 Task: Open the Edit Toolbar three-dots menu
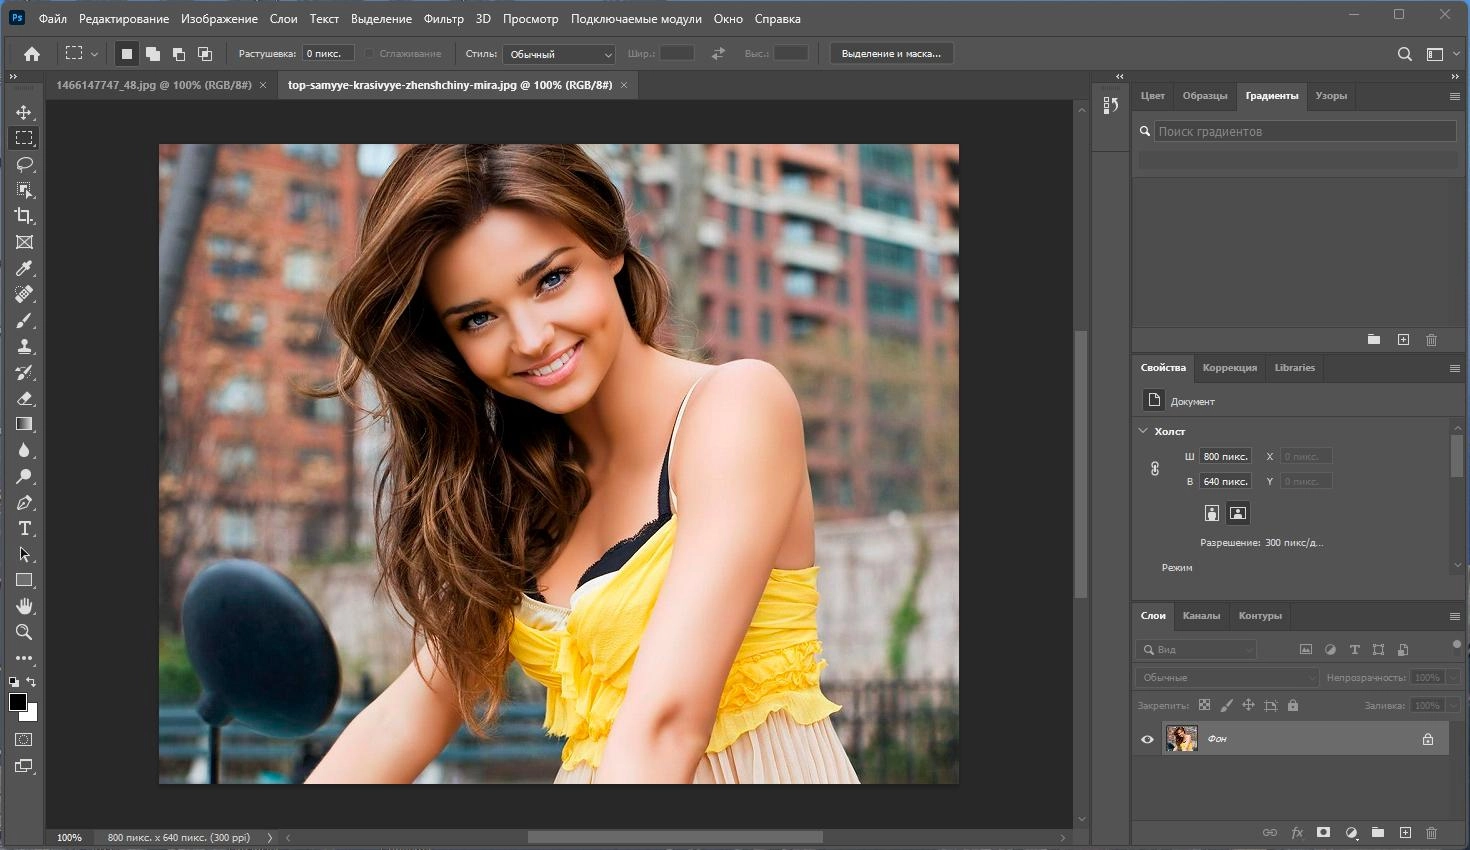click(x=24, y=658)
